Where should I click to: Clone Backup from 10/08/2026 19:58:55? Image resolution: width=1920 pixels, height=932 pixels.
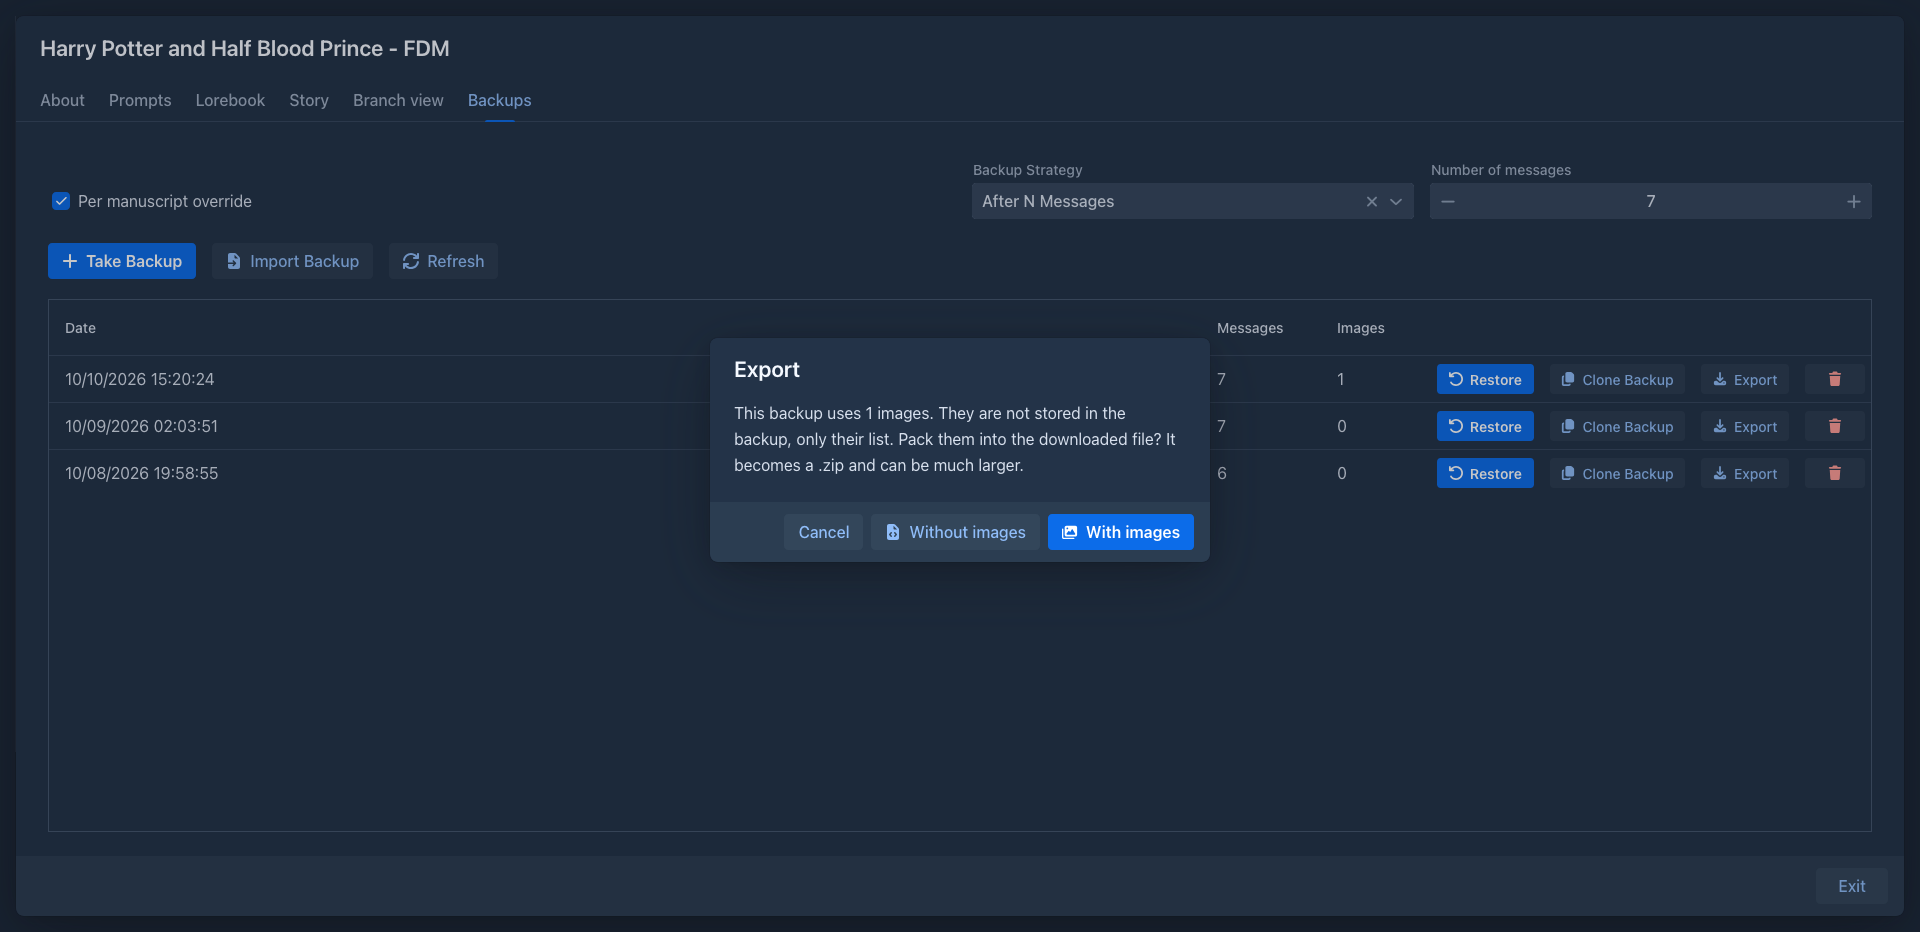[x=1617, y=473]
